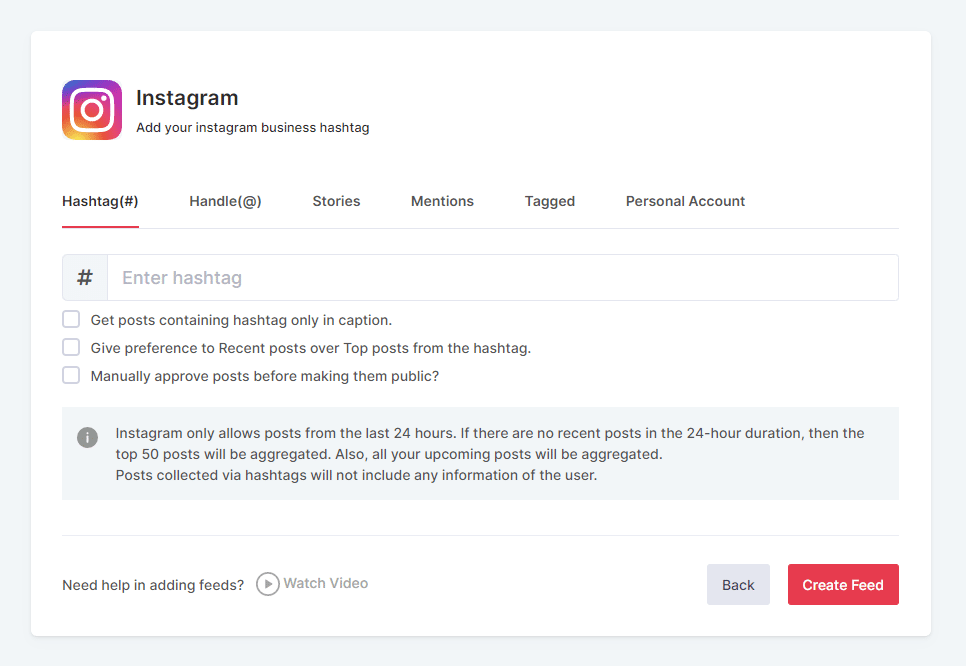Screen dimensions: 966x666
Task: Click the hash symbol prefix icon
Action: (85, 278)
